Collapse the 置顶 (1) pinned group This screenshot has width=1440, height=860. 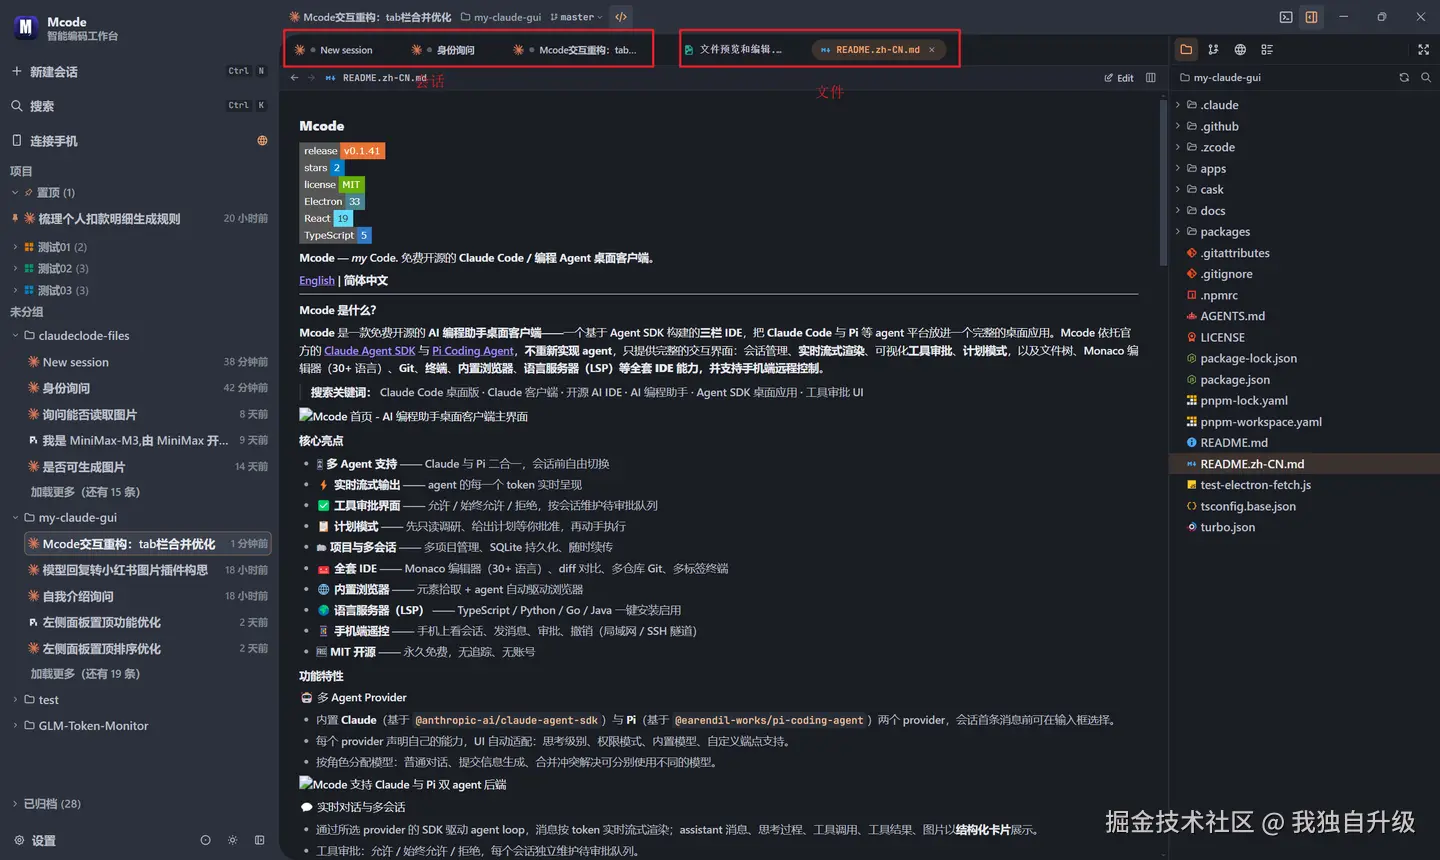tap(15, 192)
